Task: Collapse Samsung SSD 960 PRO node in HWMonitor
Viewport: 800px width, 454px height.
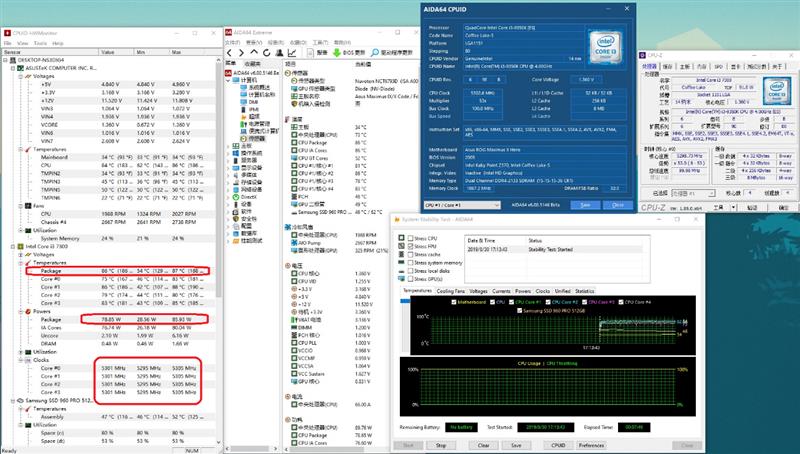Action: [13, 401]
